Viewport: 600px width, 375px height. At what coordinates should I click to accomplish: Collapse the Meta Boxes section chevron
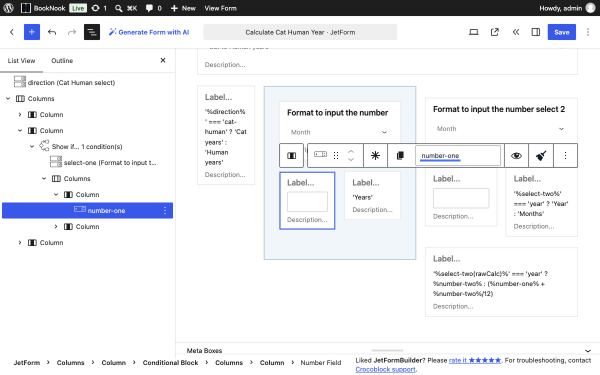click(588, 351)
